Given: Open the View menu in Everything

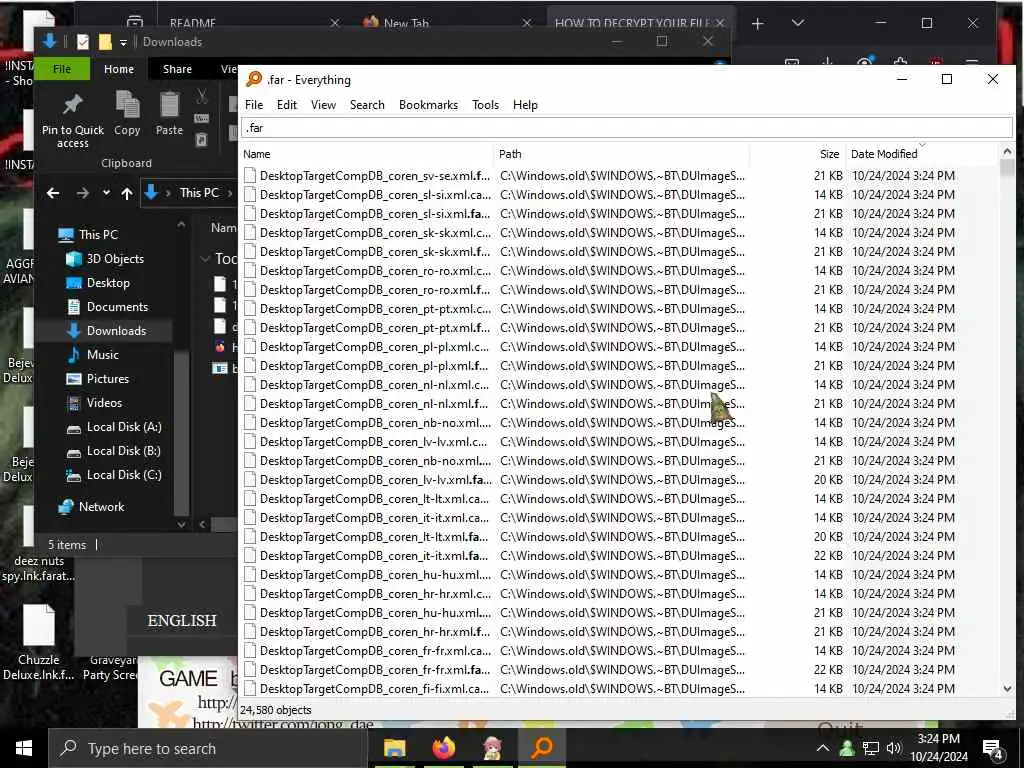Looking at the screenshot, I should tap(323, 104).
